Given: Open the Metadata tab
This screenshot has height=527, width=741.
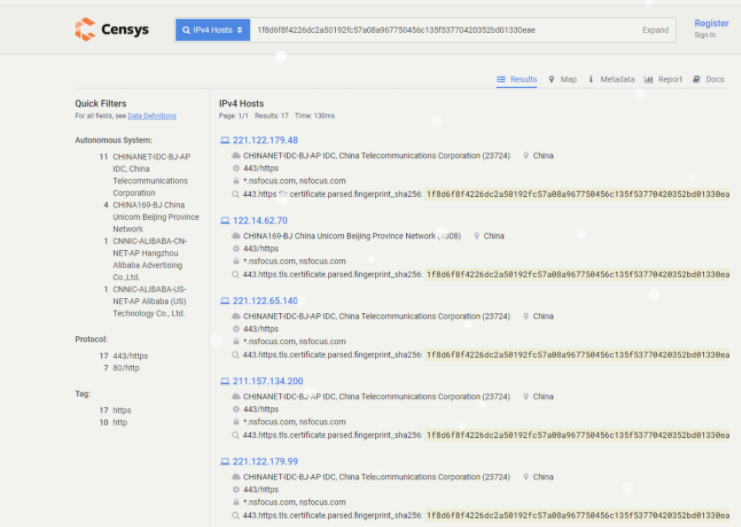Looking at the screenshot, I should 611,79.
